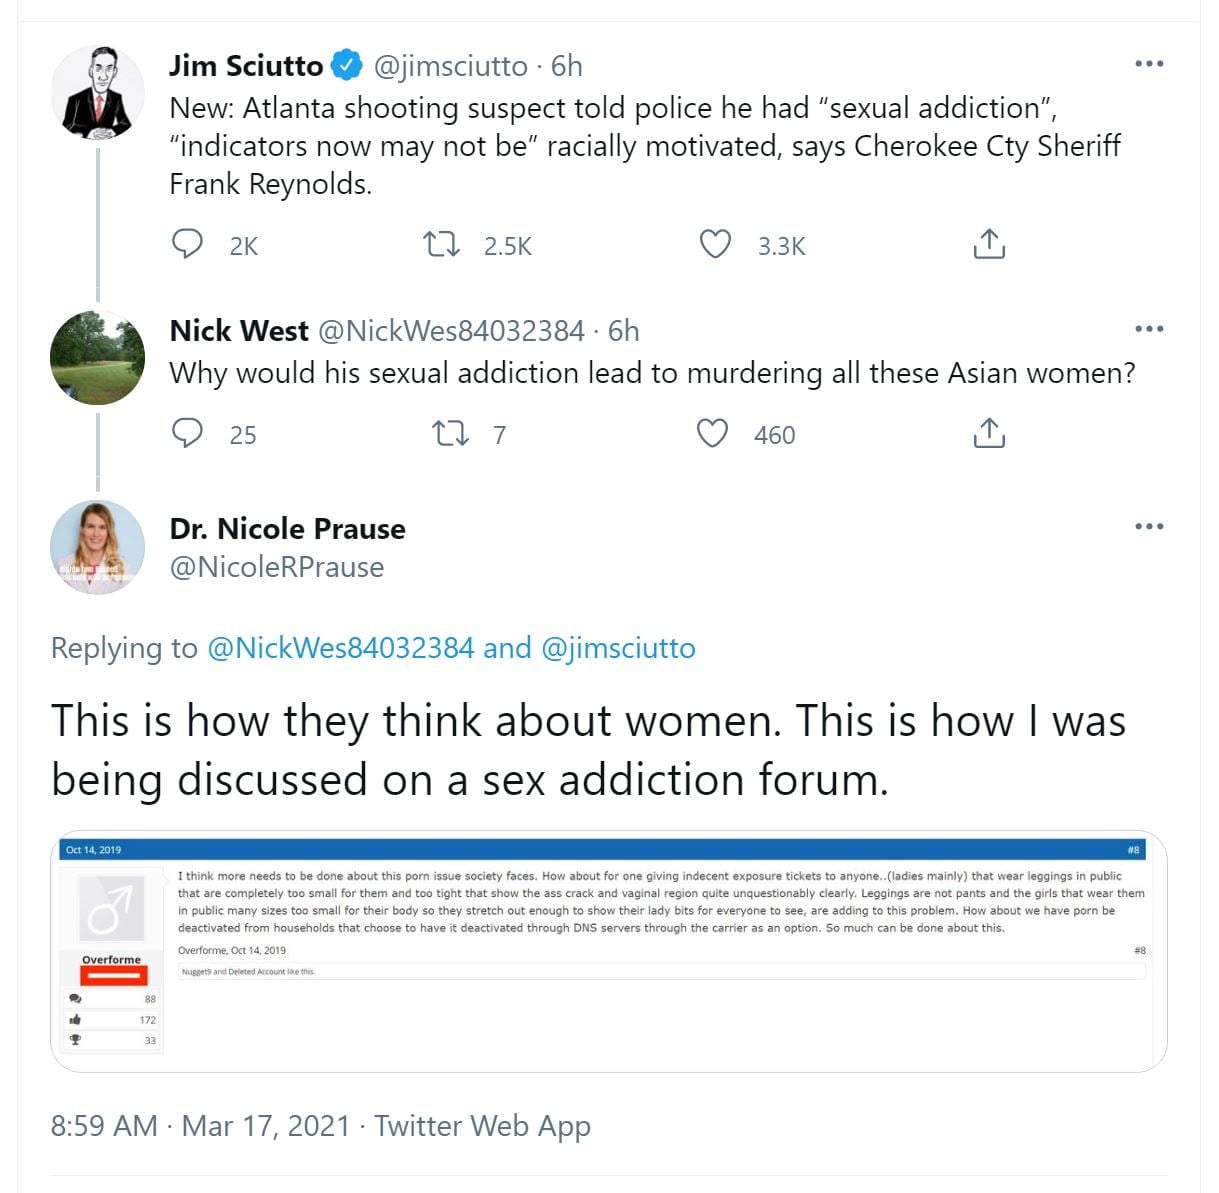Click the 8:59 AM Mar 17, 2021 timestamp
This screenshot has height=1193, width=1219.
click(200, 1126)
